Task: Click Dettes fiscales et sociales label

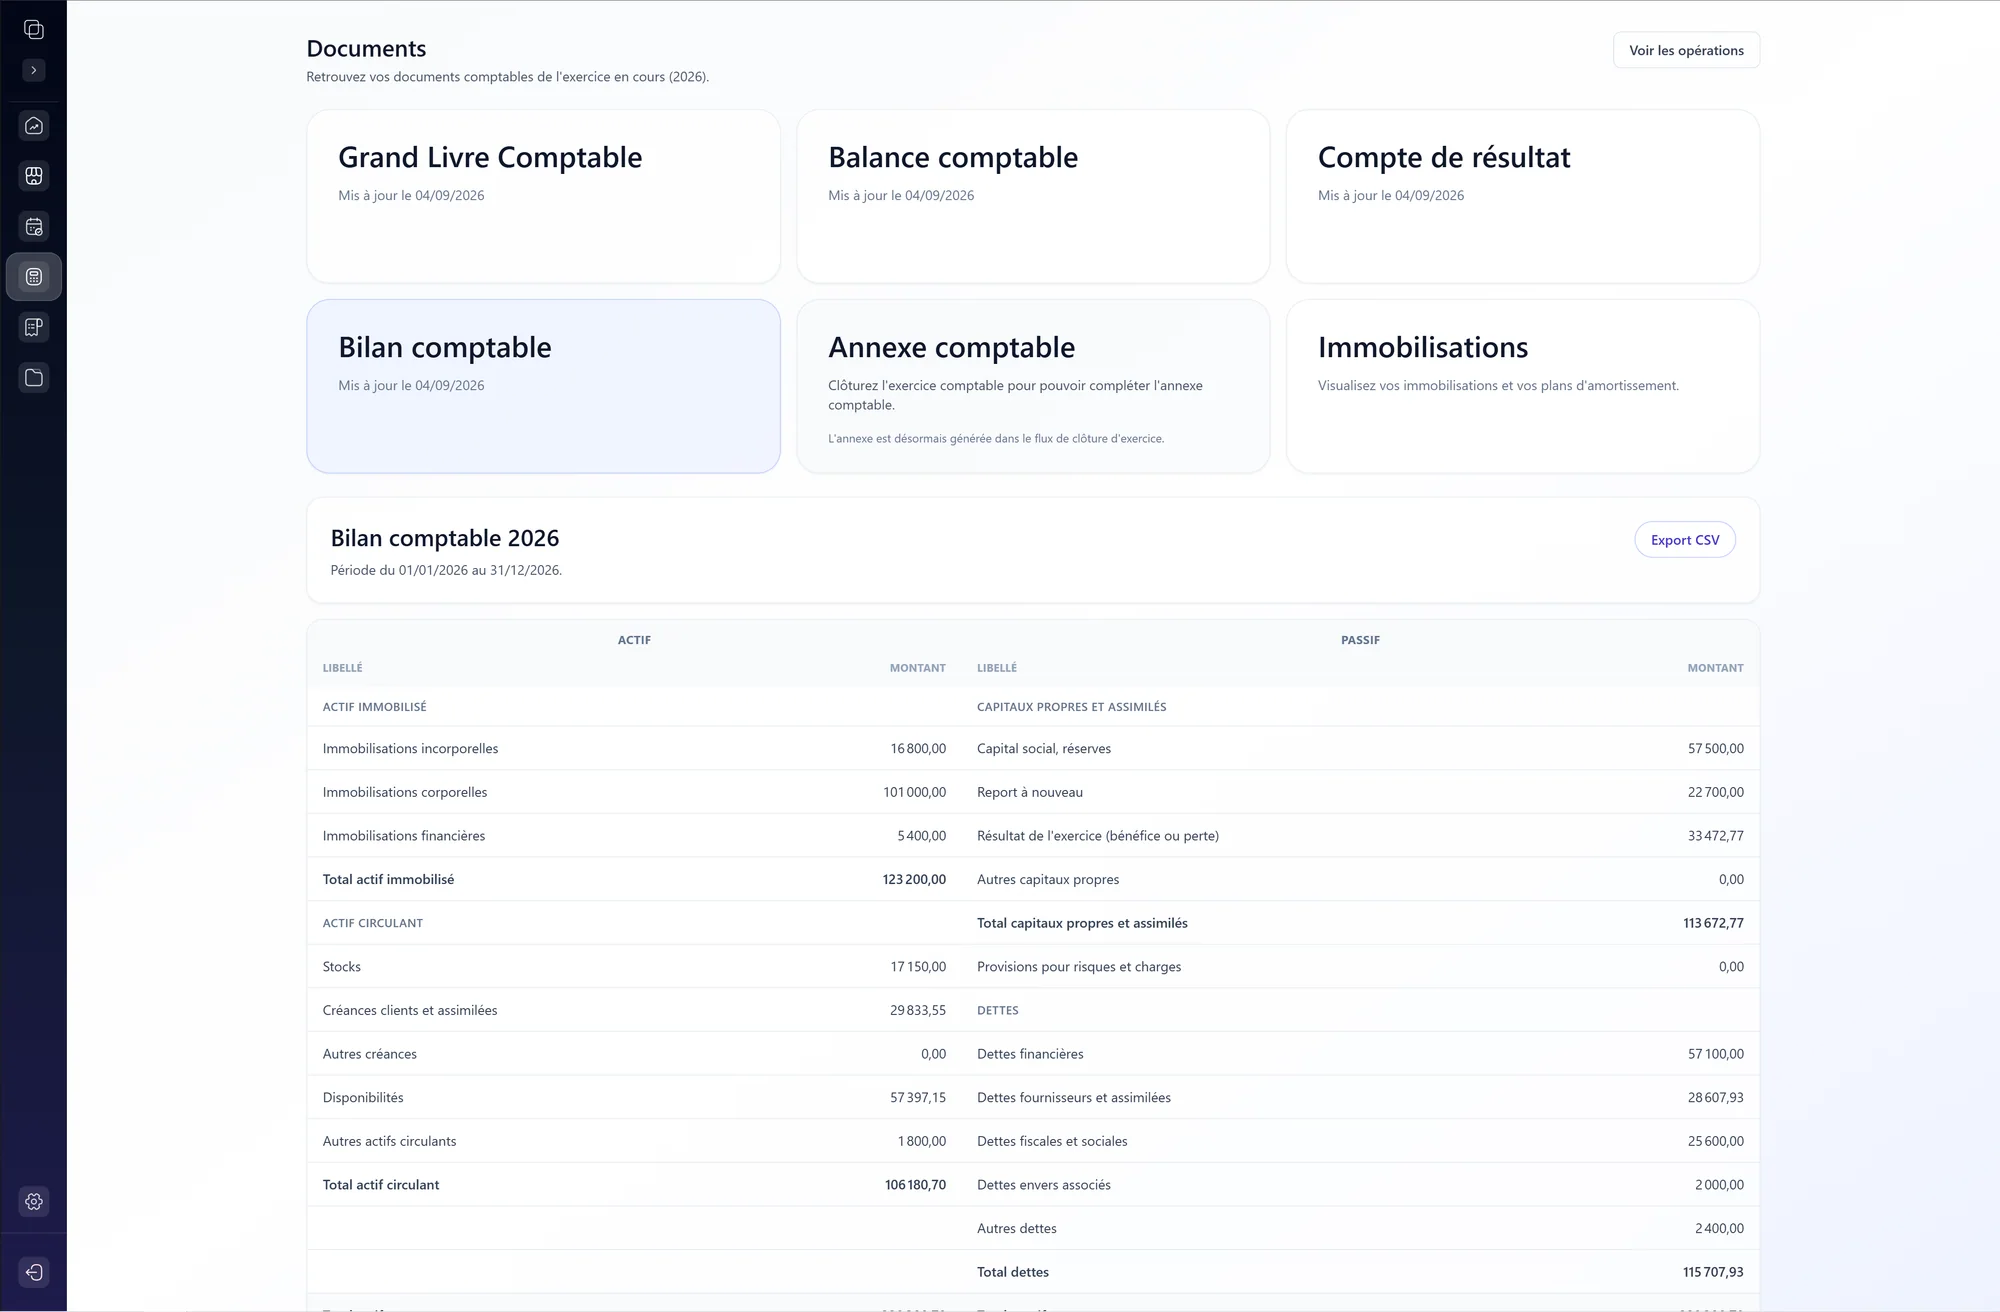Action: tap(1052, 1141)
